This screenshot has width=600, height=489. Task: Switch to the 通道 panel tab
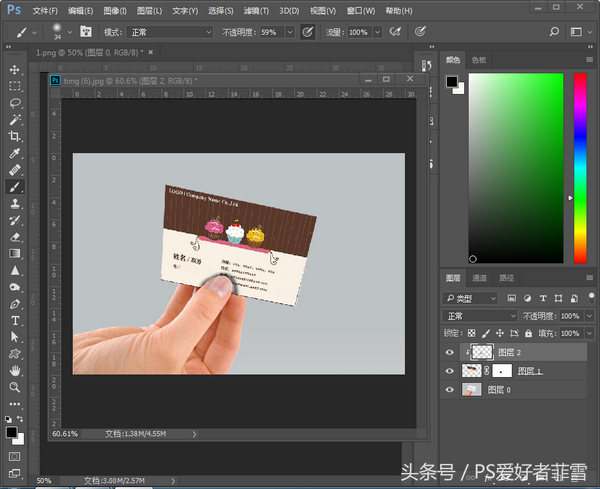(479, 277)
